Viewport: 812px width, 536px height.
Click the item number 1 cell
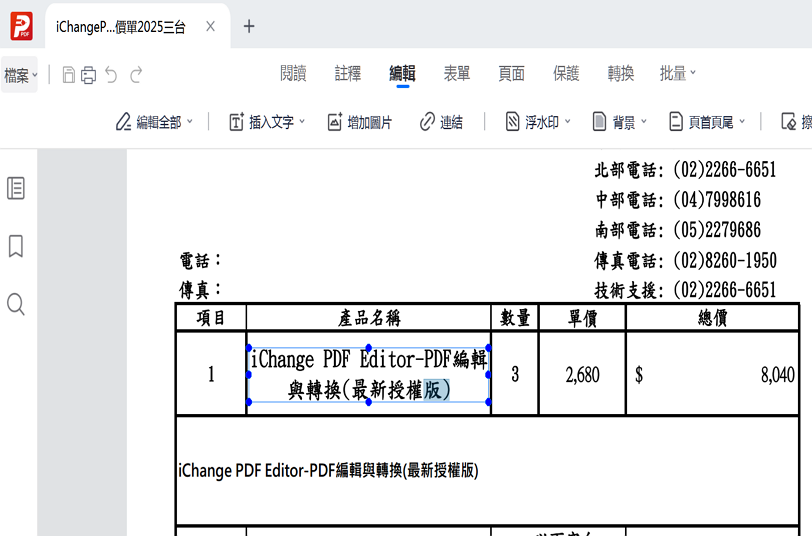tap(211, 374)
